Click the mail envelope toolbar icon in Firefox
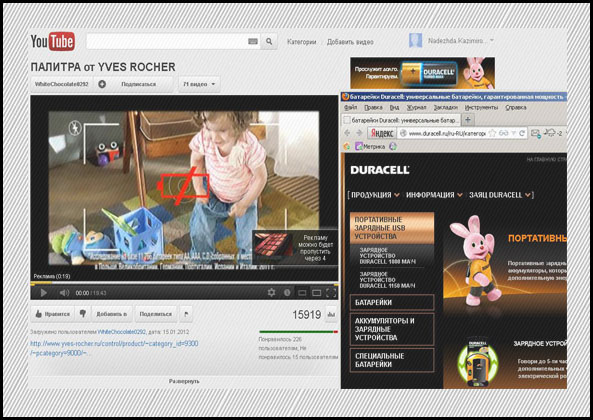The width and height of the screenshot is (593, 420). [535, 133]
